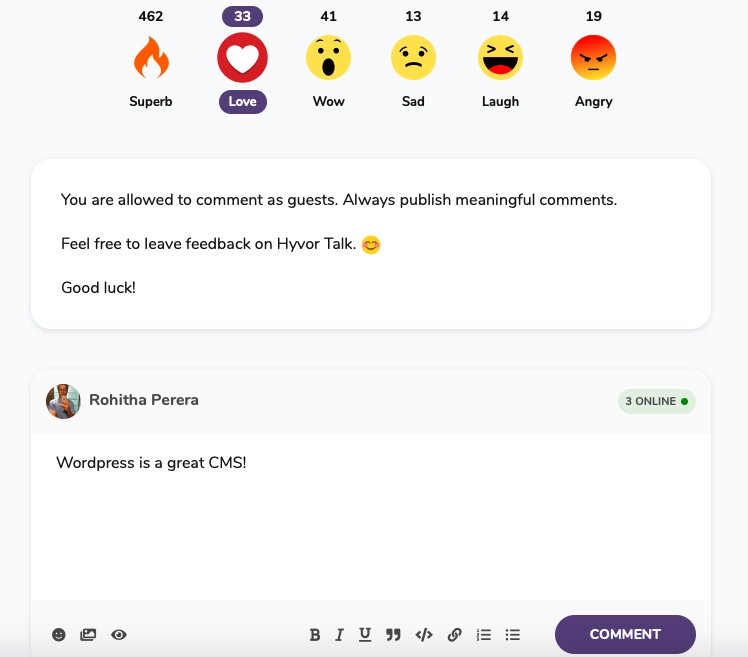Click the Laugh label

[500, 102]
